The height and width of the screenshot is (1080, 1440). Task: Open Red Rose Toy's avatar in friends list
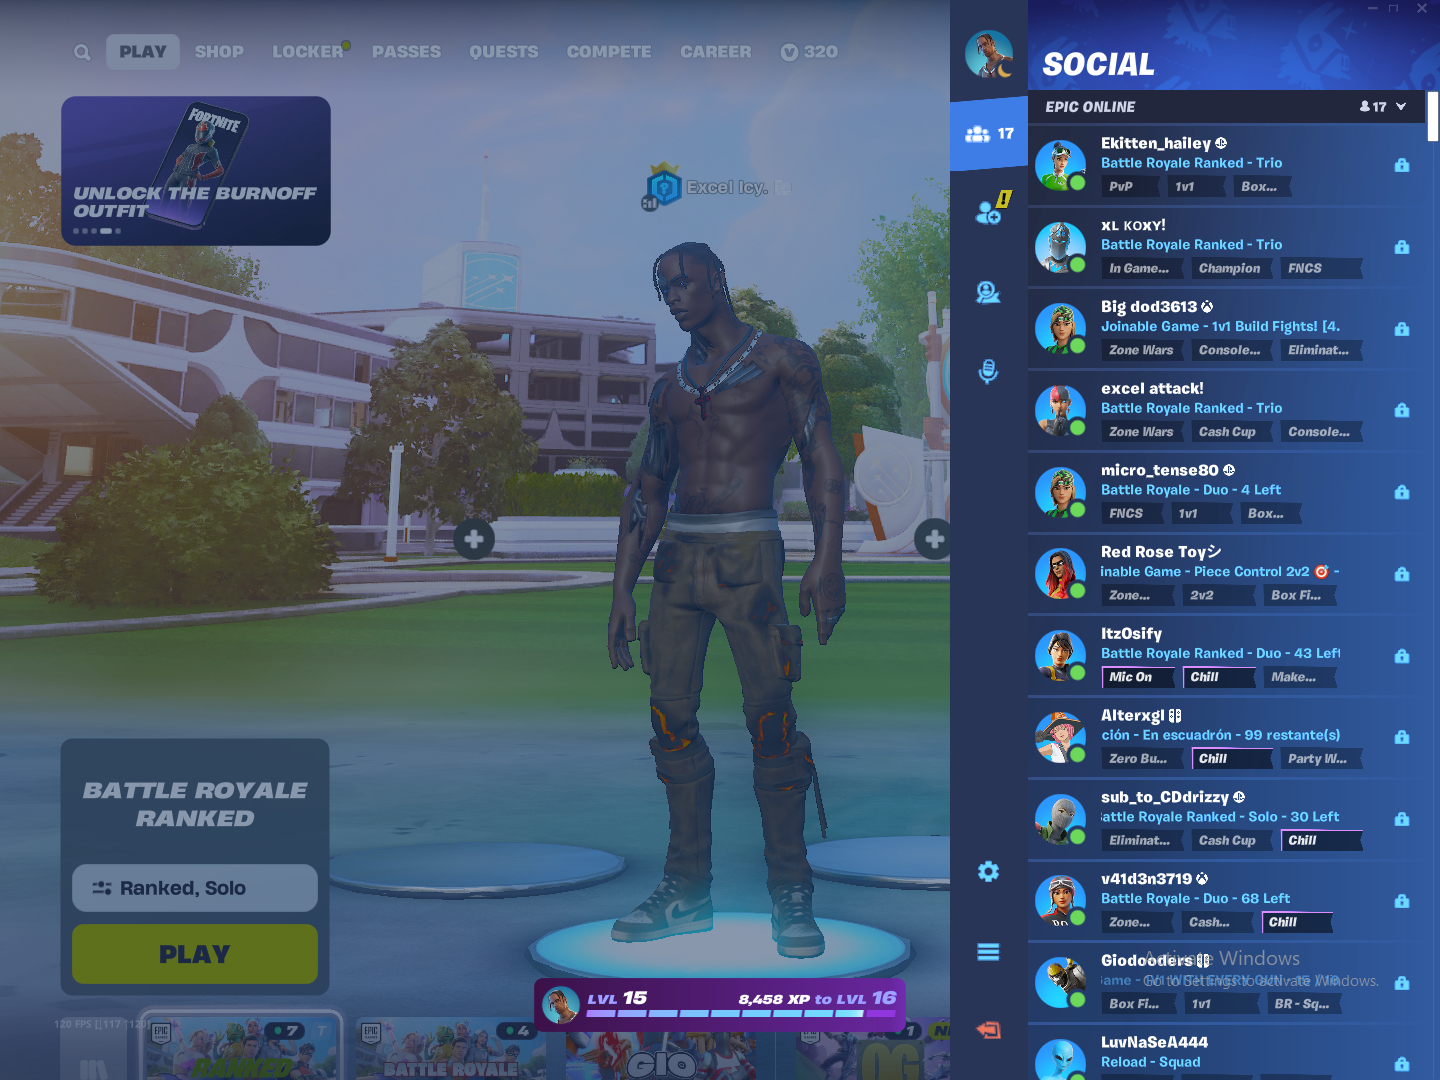(1060, 574)
